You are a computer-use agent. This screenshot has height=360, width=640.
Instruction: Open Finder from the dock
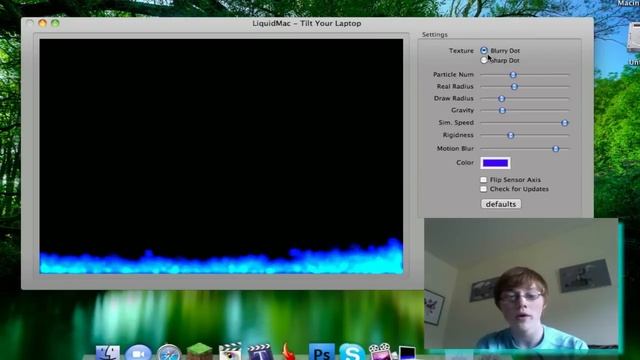[107, 353]
